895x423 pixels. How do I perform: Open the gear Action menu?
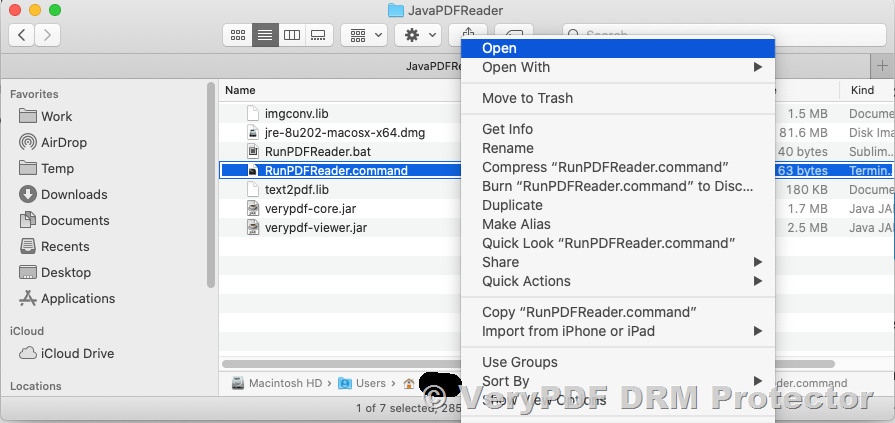coord(418,35)
